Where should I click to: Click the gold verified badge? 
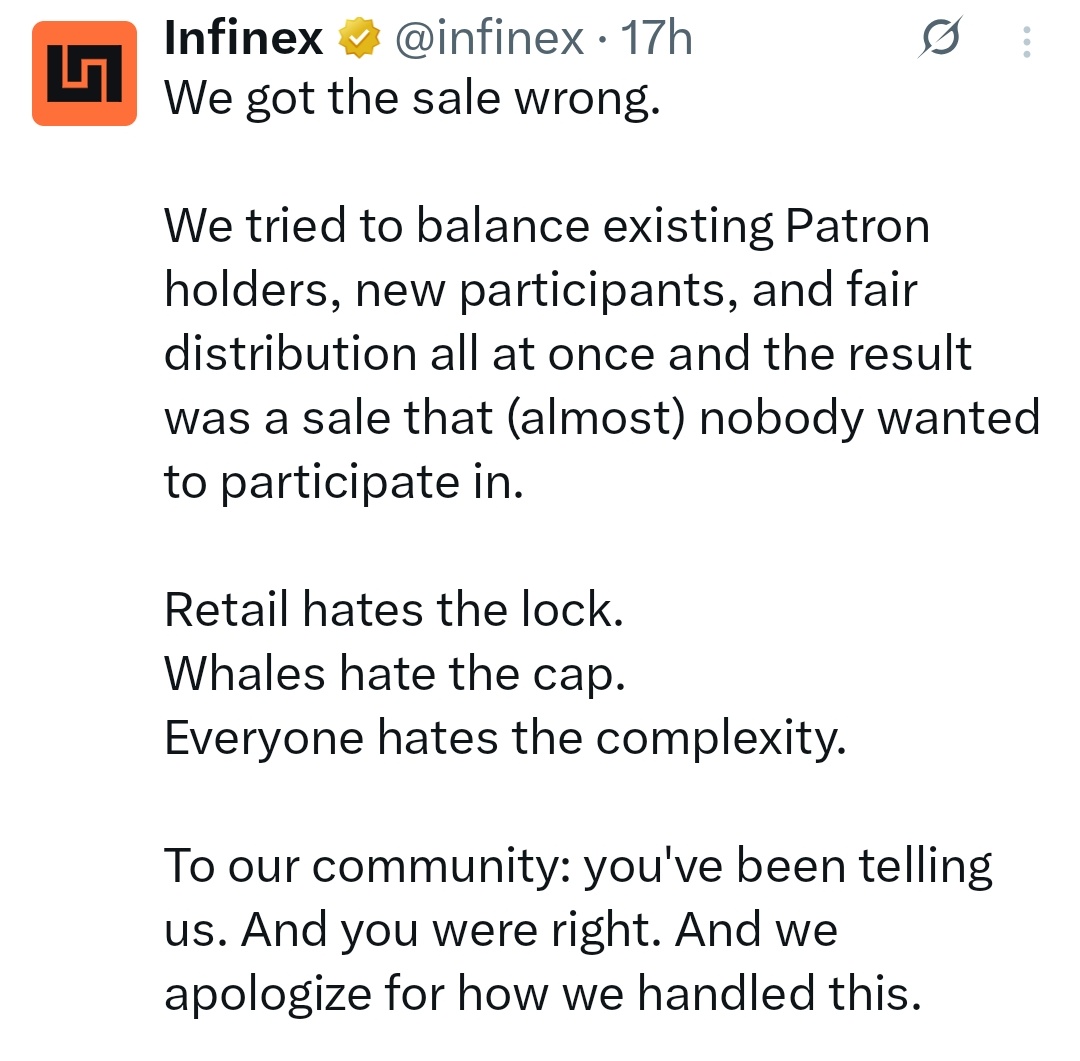pos(360,39)
